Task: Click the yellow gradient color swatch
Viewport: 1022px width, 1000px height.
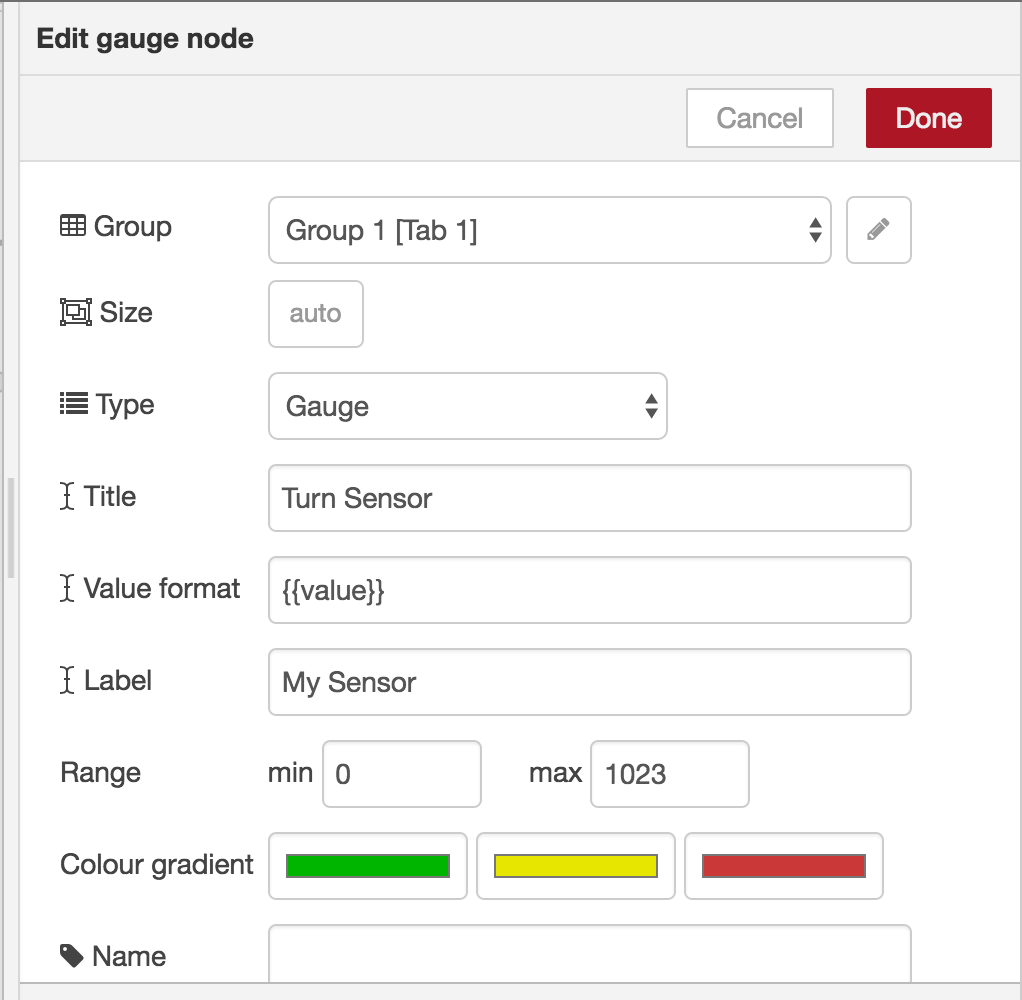Action: [575, 866]
